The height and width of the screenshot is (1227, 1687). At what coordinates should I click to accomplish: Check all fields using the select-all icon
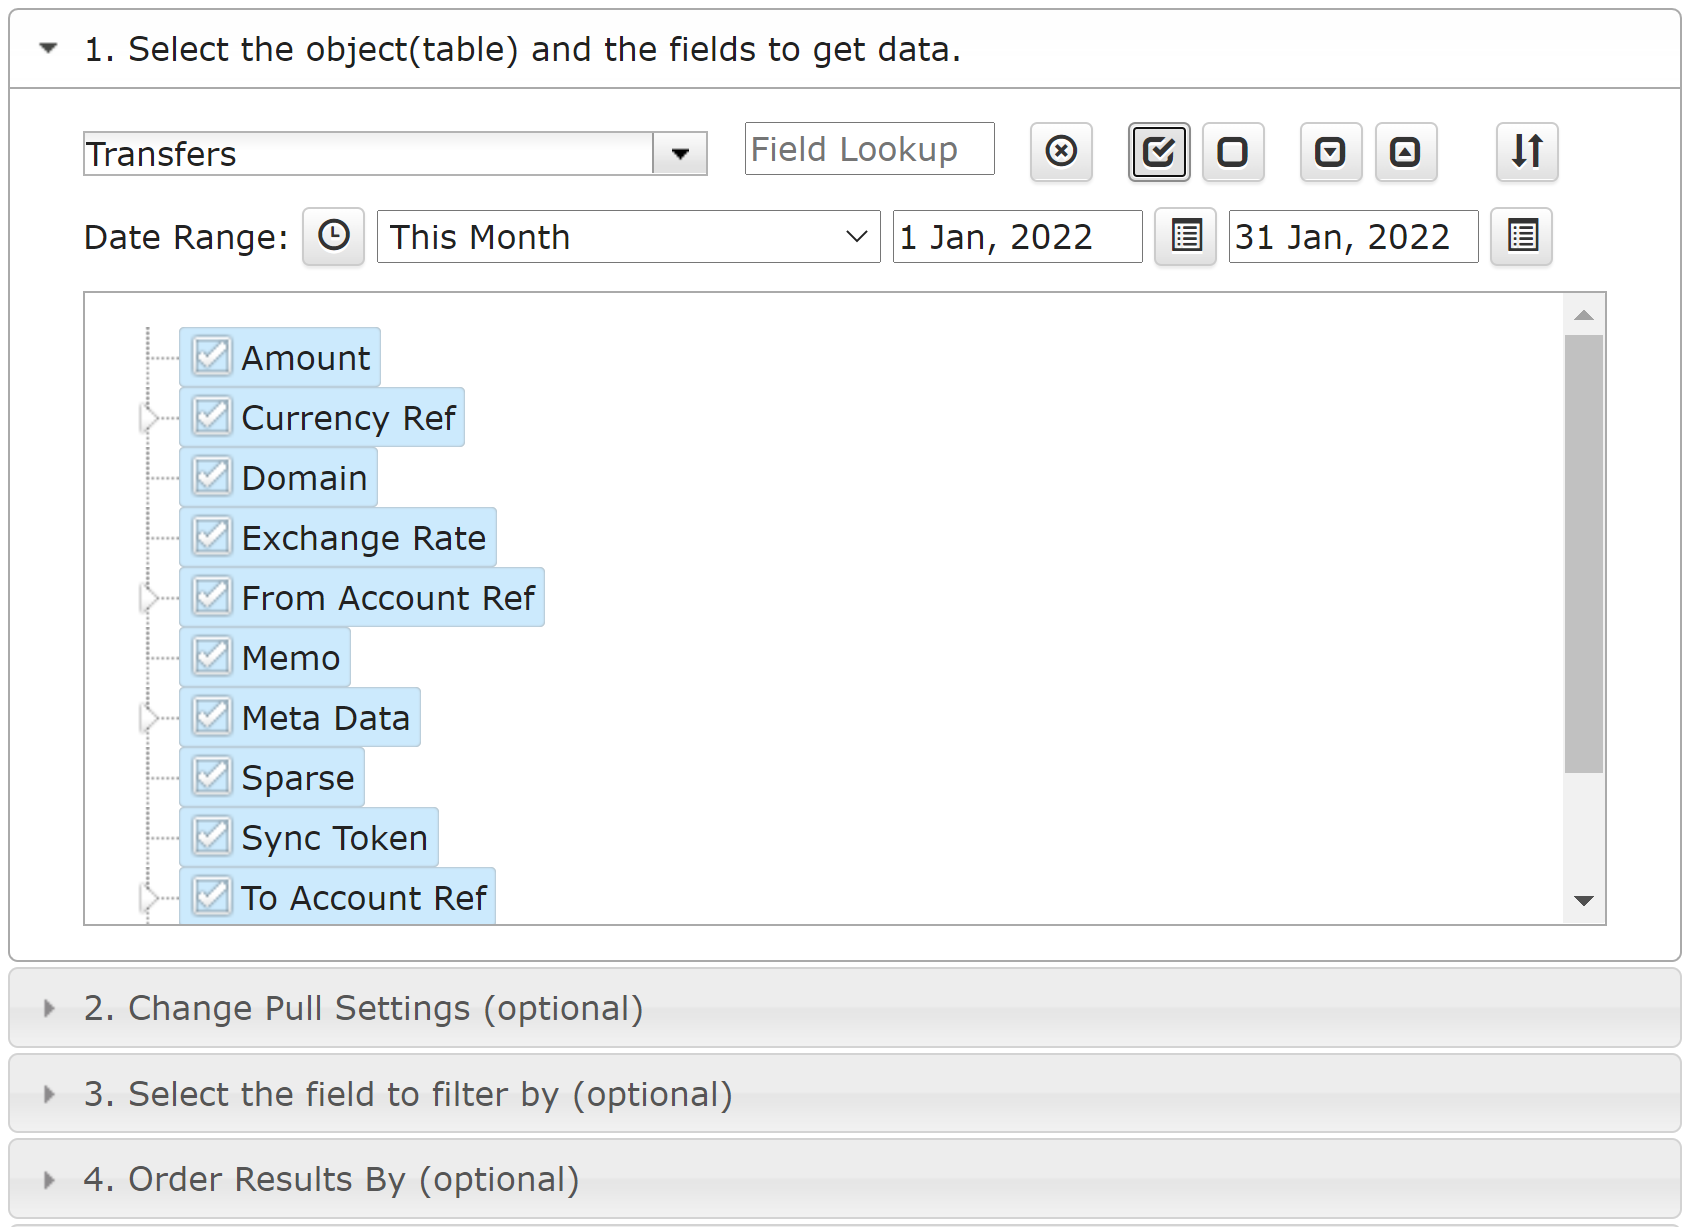click(1159, 152)
